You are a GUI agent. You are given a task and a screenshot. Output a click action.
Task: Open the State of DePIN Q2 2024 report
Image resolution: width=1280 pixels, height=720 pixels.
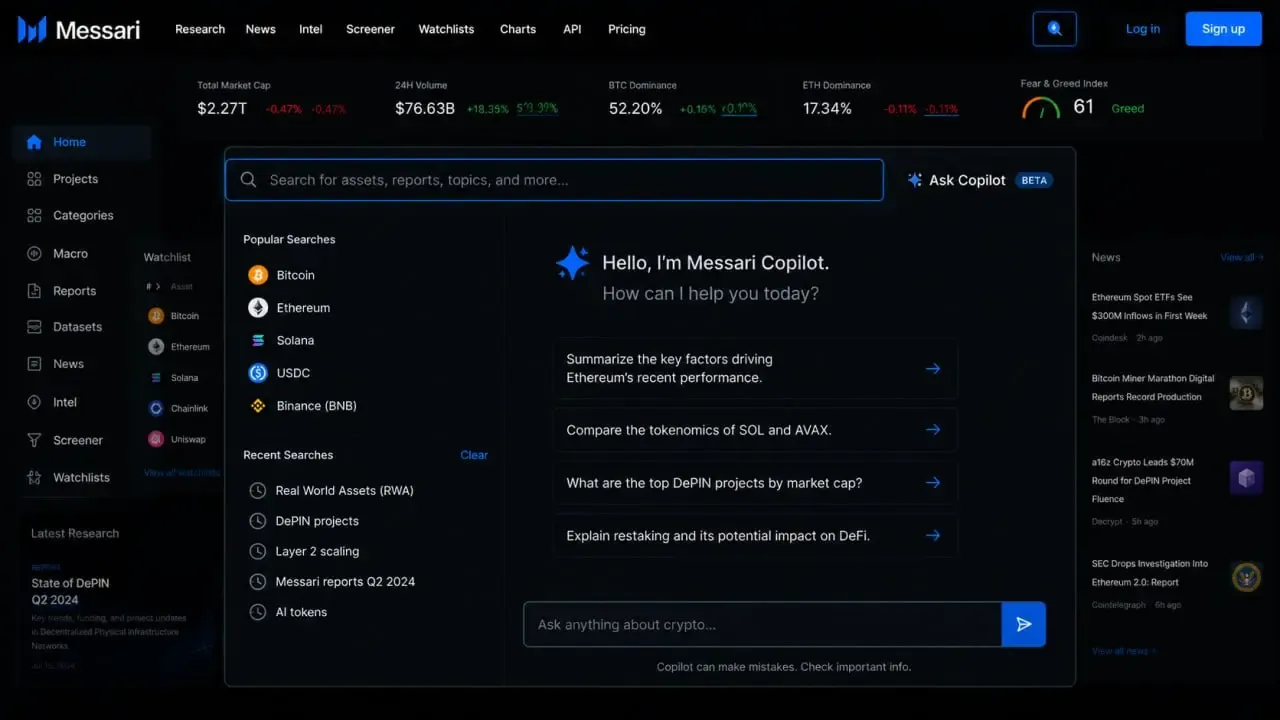[x=70, y=591]
